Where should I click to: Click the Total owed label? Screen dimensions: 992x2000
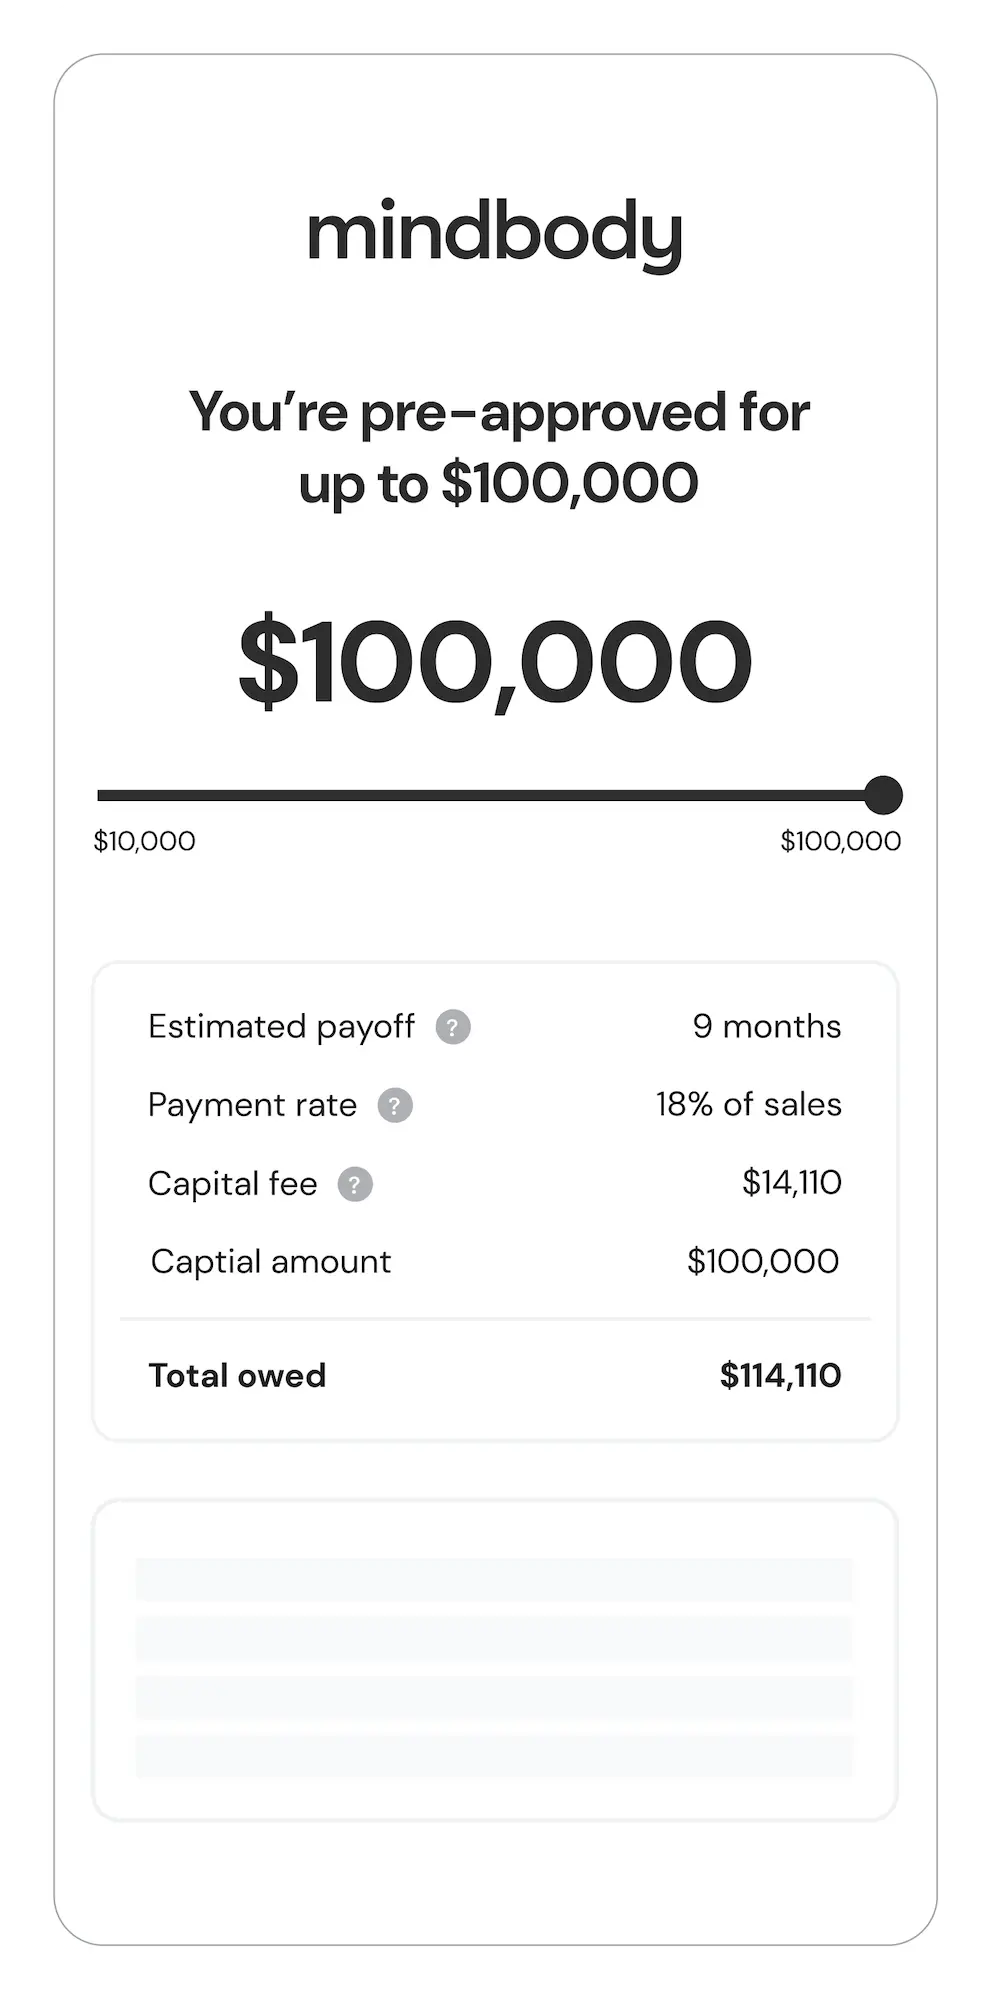point(237,1376)
